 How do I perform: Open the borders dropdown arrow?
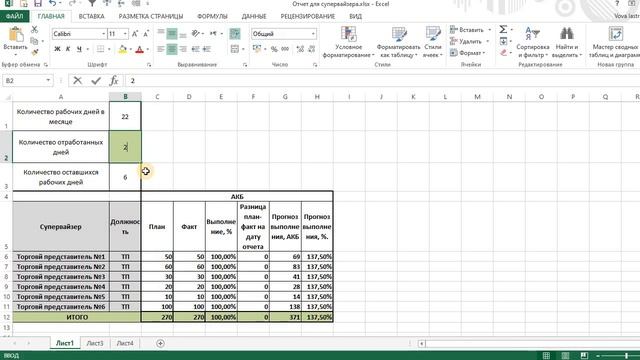tap(109, 49)
